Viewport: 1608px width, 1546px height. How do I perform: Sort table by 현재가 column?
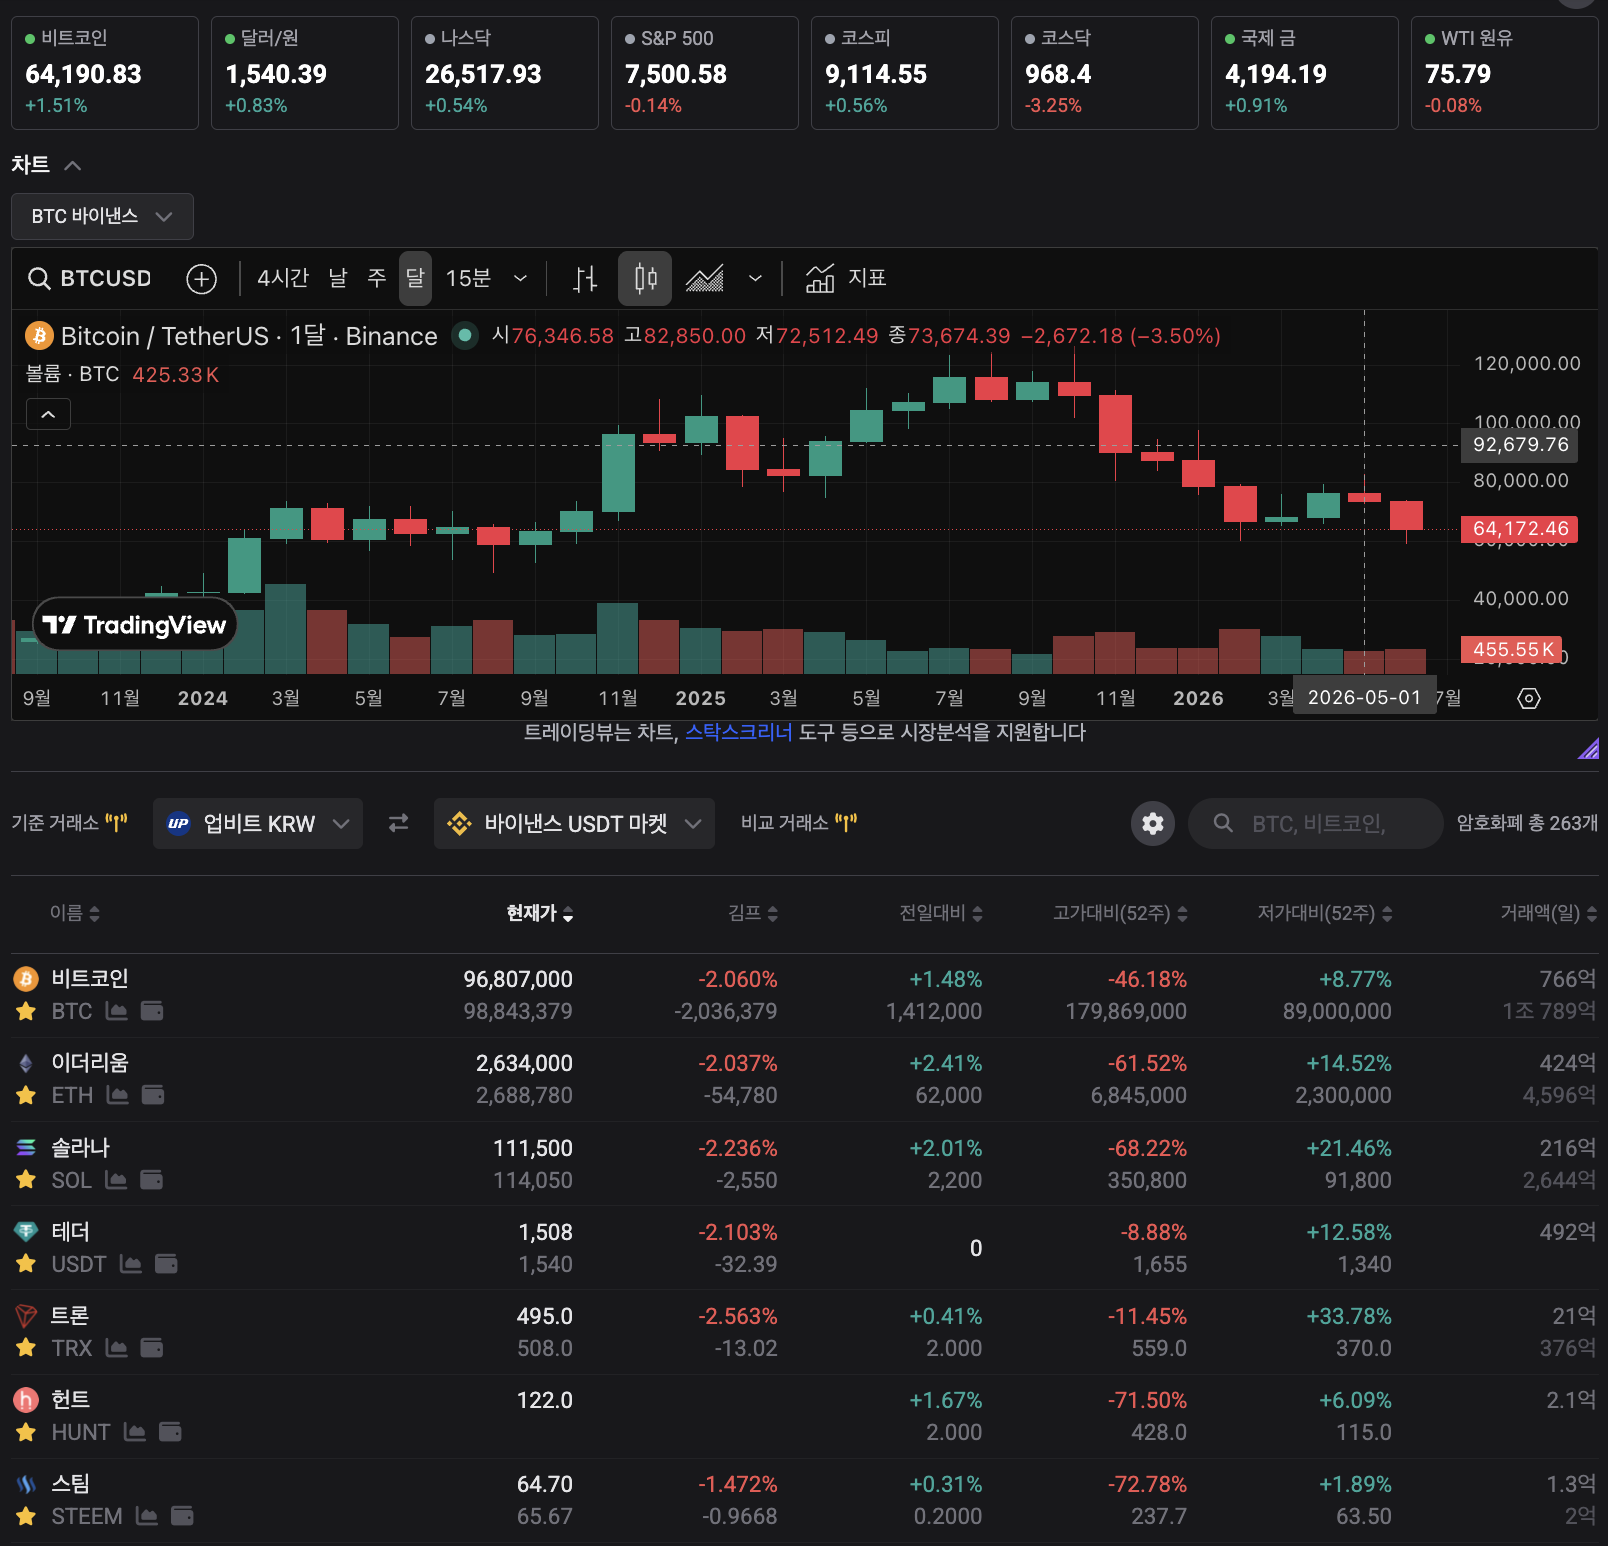click(x=540, y=913)
